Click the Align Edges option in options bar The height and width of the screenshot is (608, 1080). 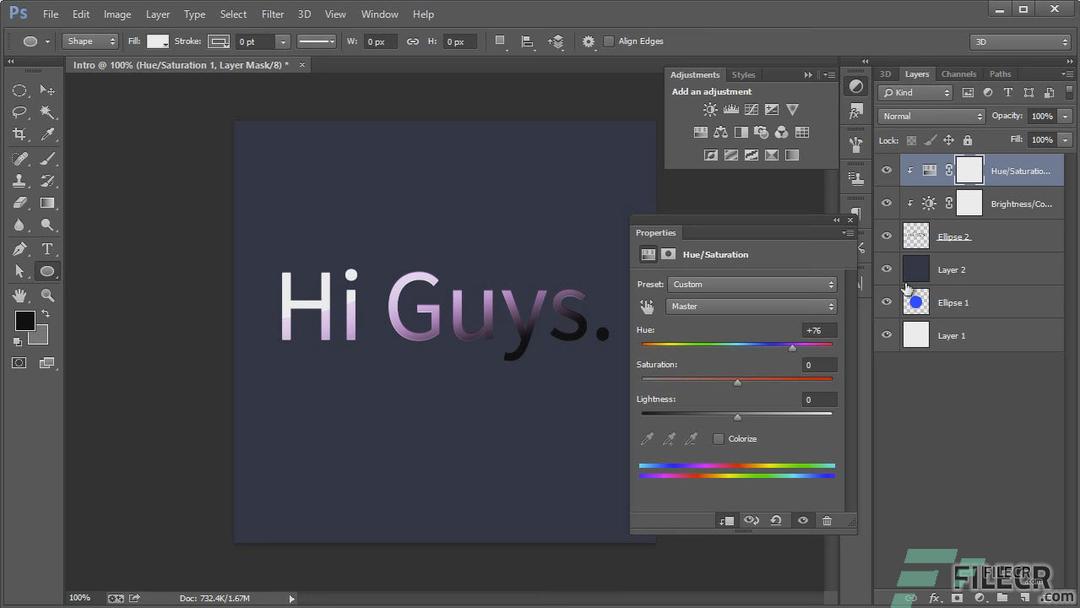pyautogui.click(x=610, y=41)
